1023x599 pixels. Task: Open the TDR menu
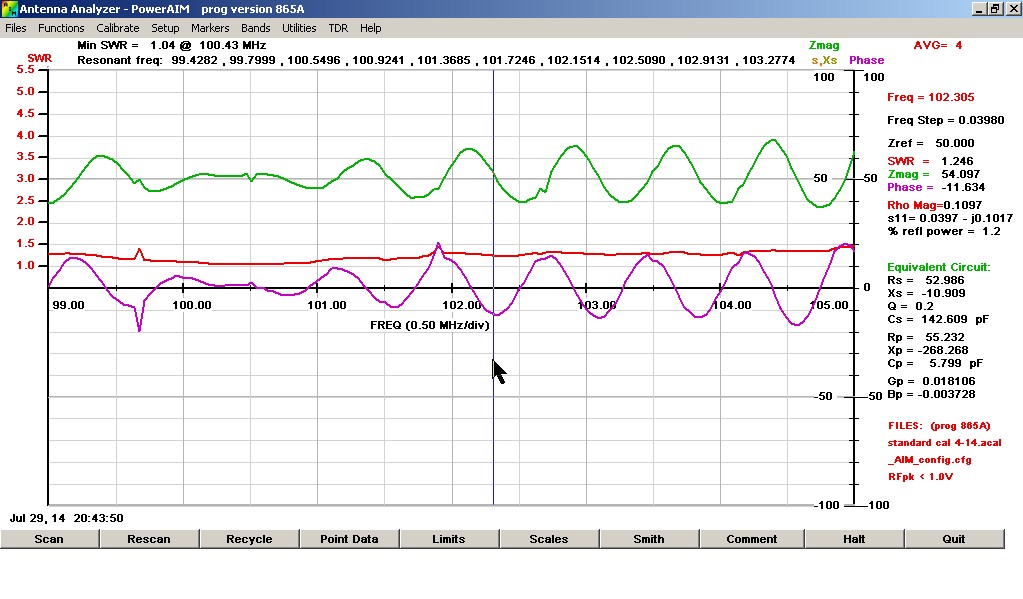click(338, 28)
